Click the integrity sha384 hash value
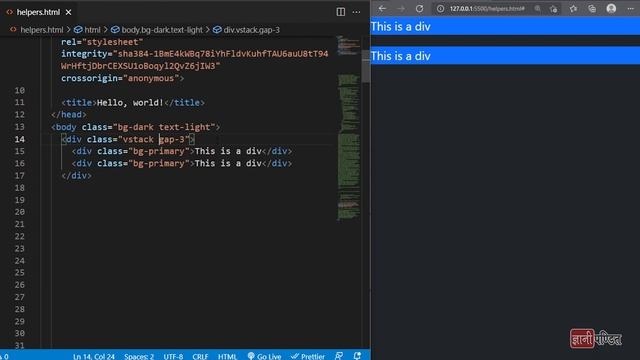Viewport: 640px width, 360px height. click(194, 60)
